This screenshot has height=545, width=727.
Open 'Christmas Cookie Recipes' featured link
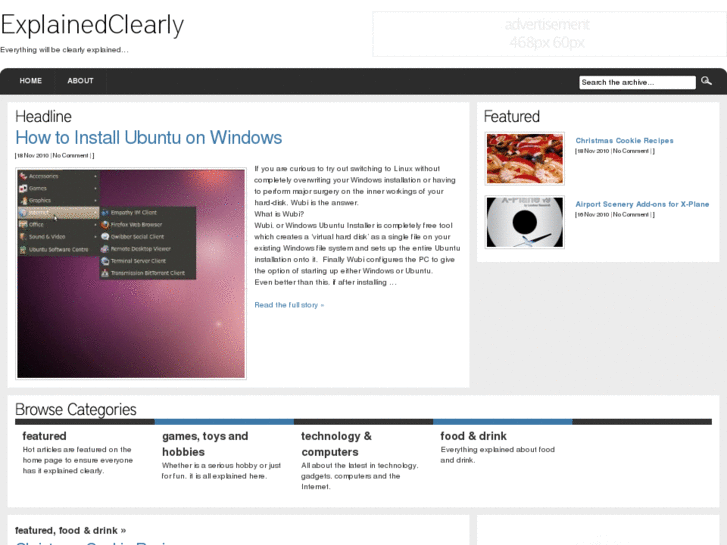pos(624,141)
